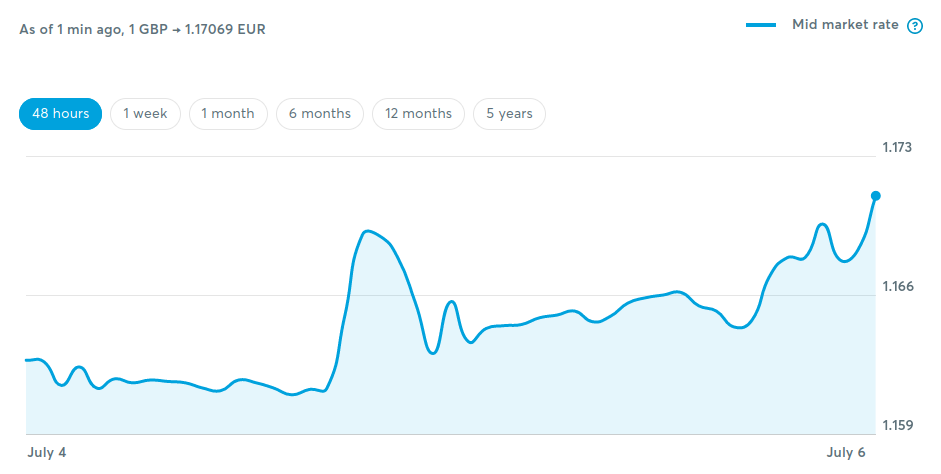
Task: Click the Mid market rate legend label
Action: (845, 25)
